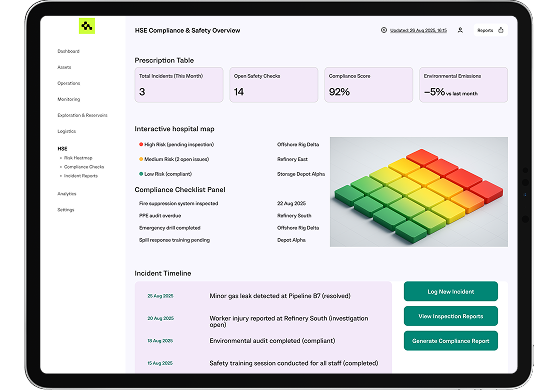Image resolution: width=560 pixels, height=391 pixels.
Task: Click the Log New Incident button
Action: click(451, 291)
